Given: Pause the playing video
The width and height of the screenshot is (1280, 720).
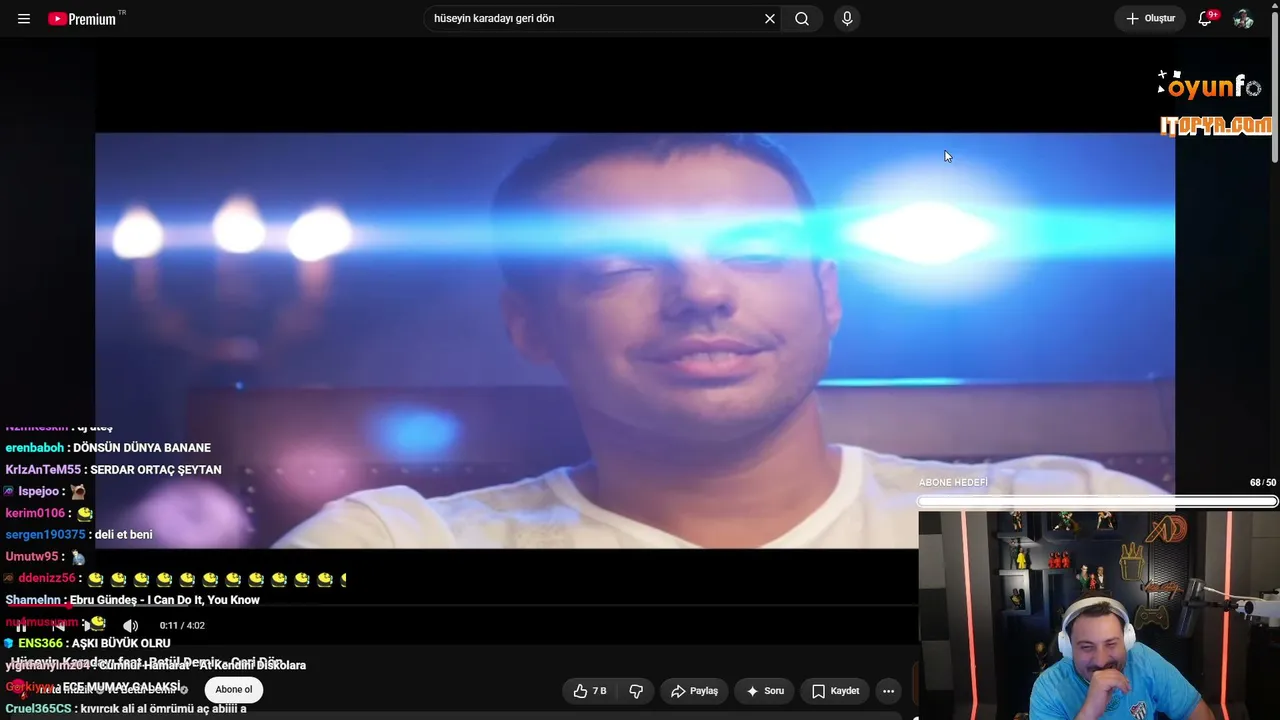Looking at the screenshot, I should pos(22,626).
